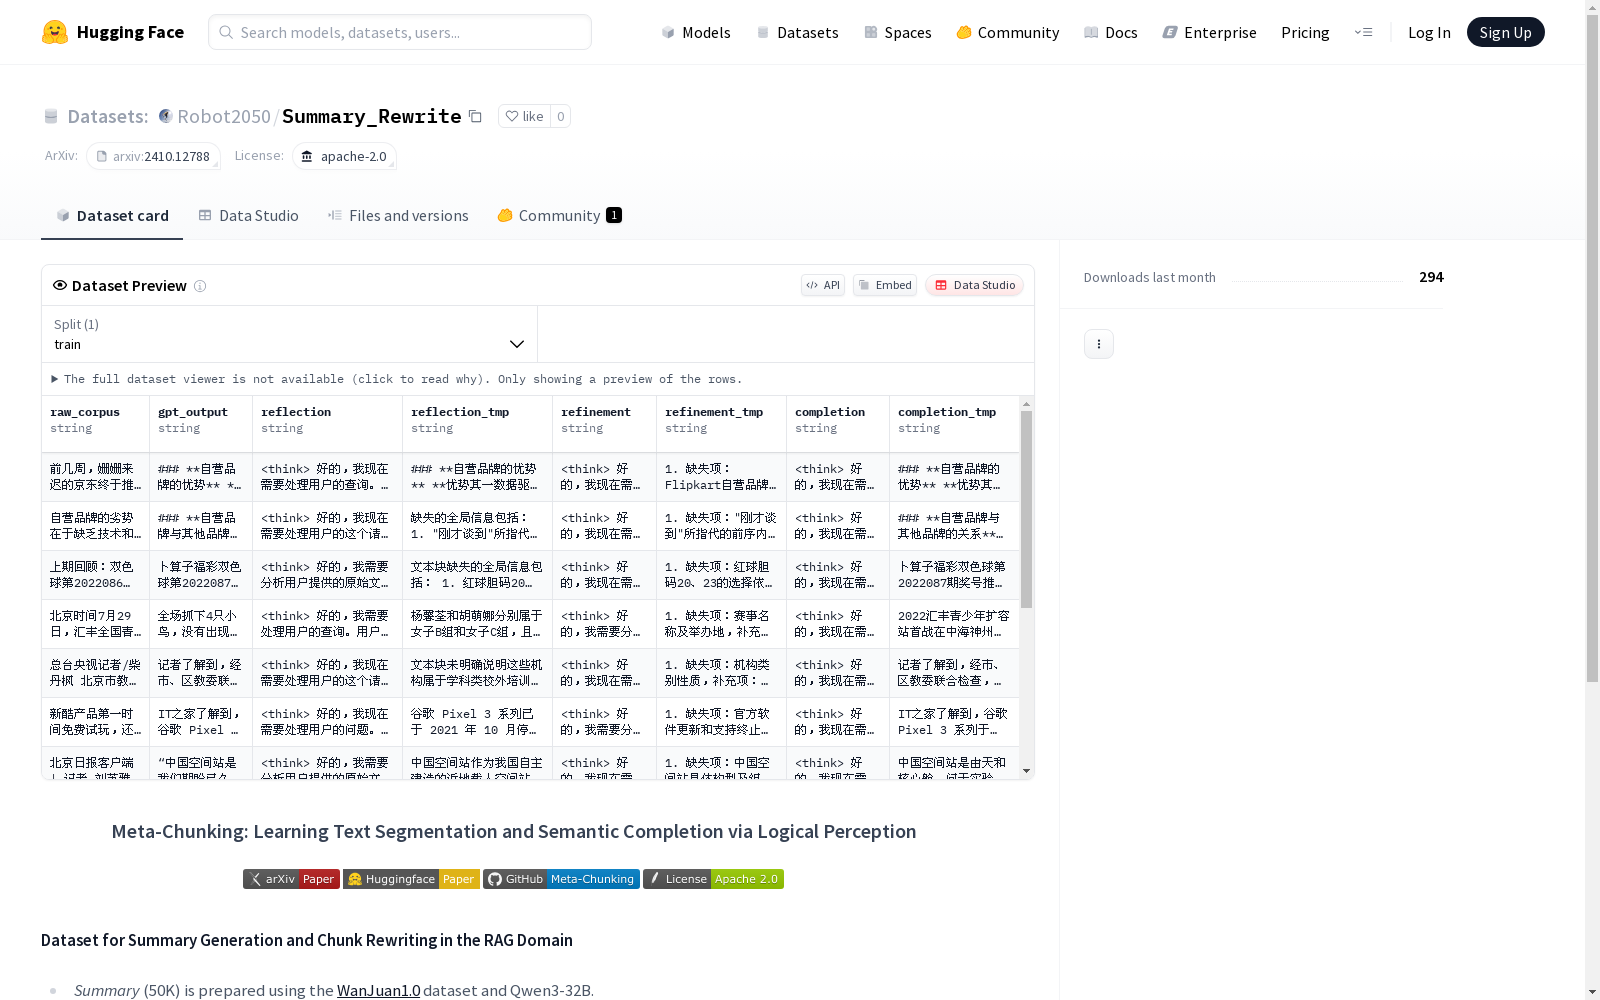Click the Robot2050 avatar icon
The height and width of the screenshot is (1000, 1600).
click(166, 116)
